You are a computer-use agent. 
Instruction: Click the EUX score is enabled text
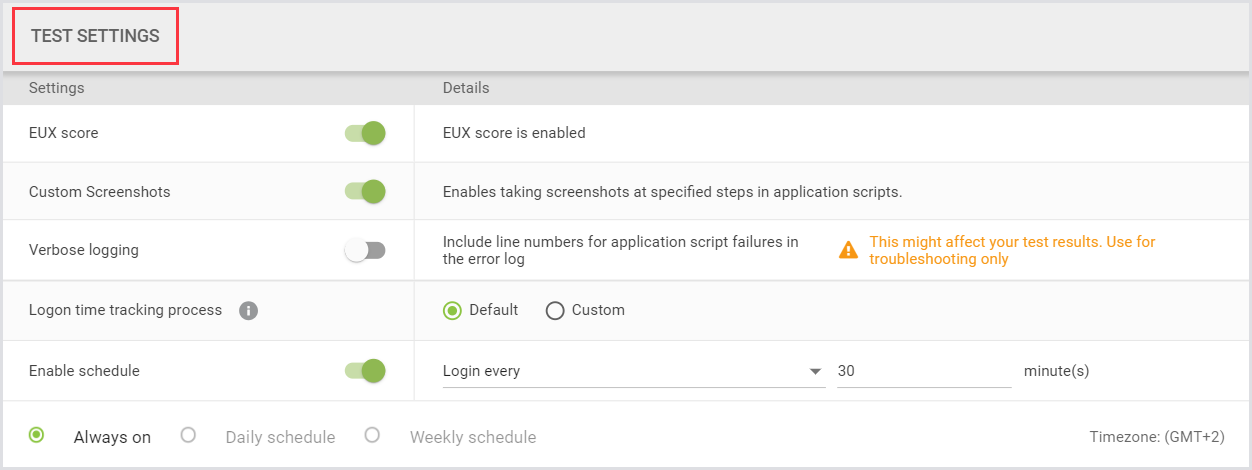click(514, 133)
